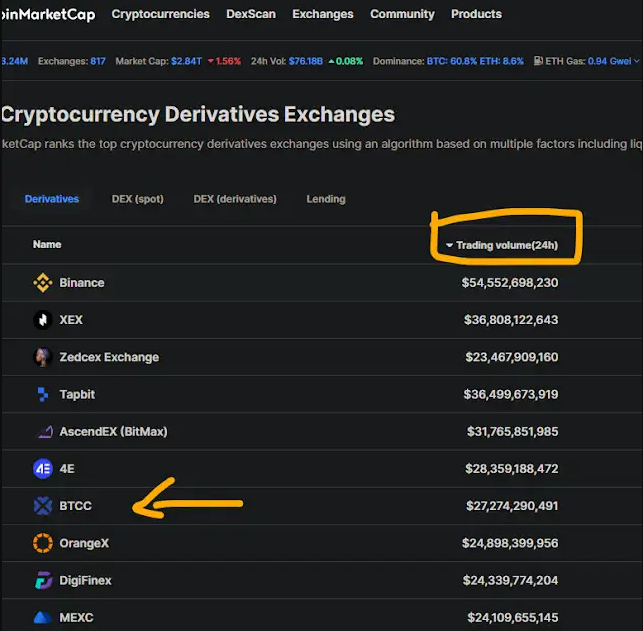Open the MEXC exchange link
This screenshot has width=643, height=631.
(76, 617)
